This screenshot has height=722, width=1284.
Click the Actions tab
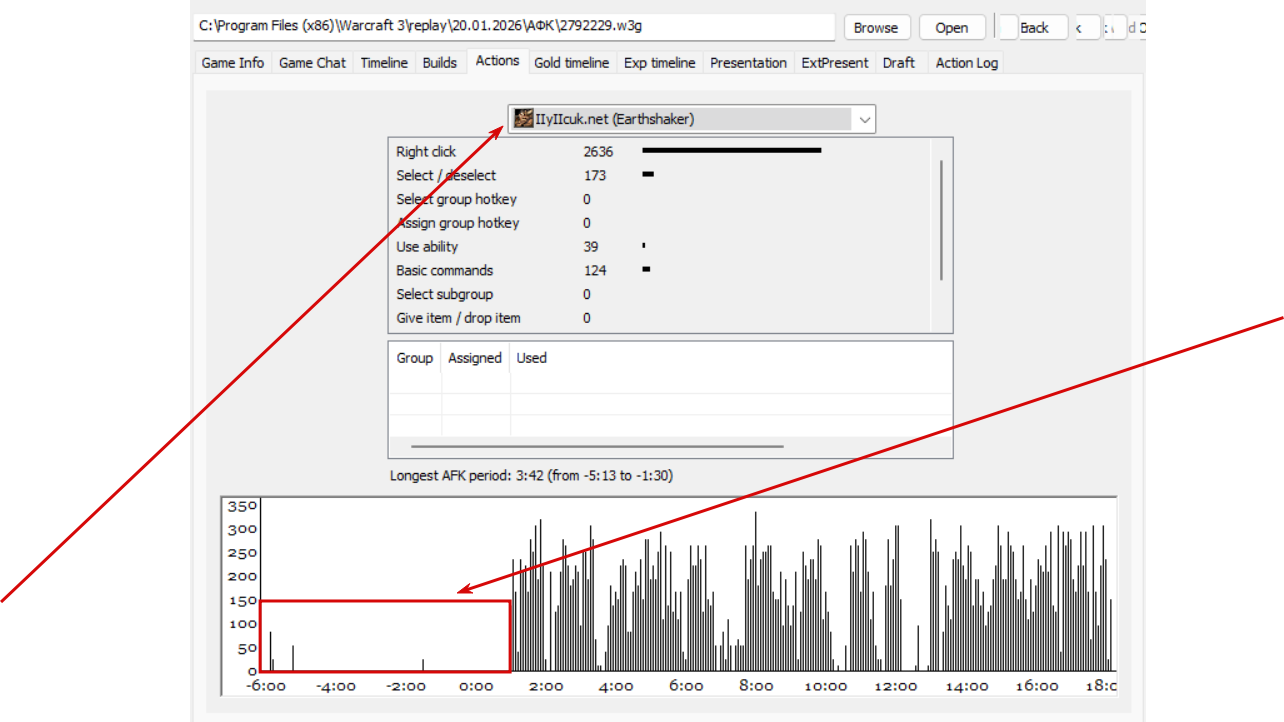click(x=497, y=60)
